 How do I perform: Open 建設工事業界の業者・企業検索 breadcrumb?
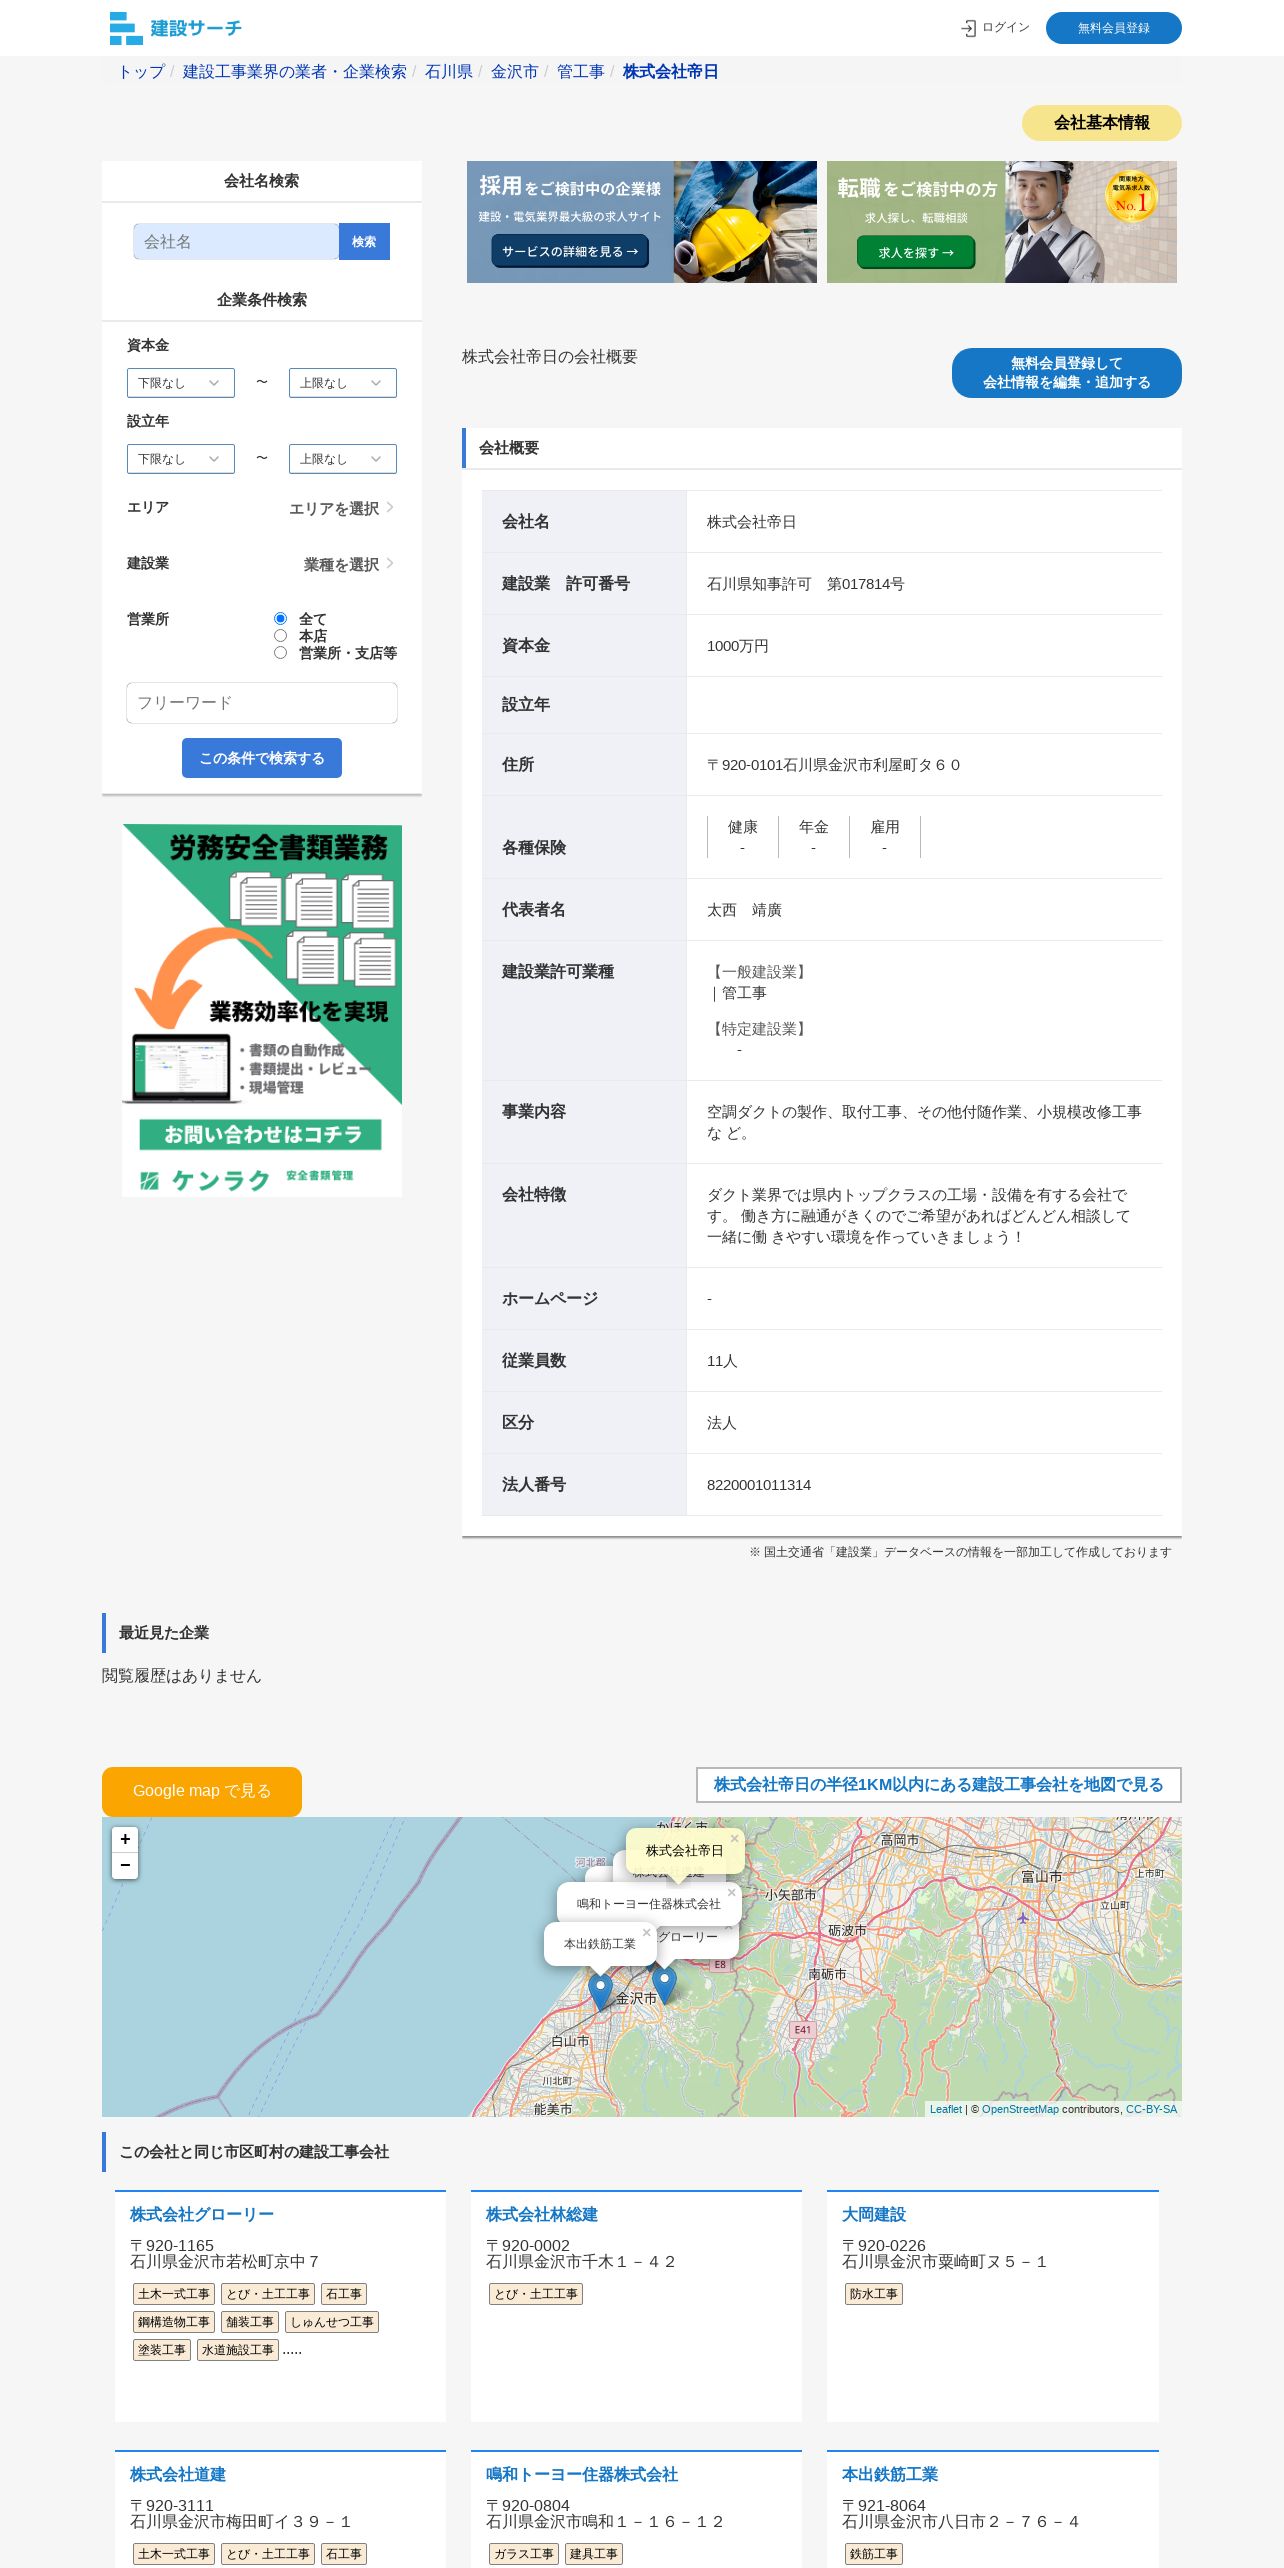295,72
